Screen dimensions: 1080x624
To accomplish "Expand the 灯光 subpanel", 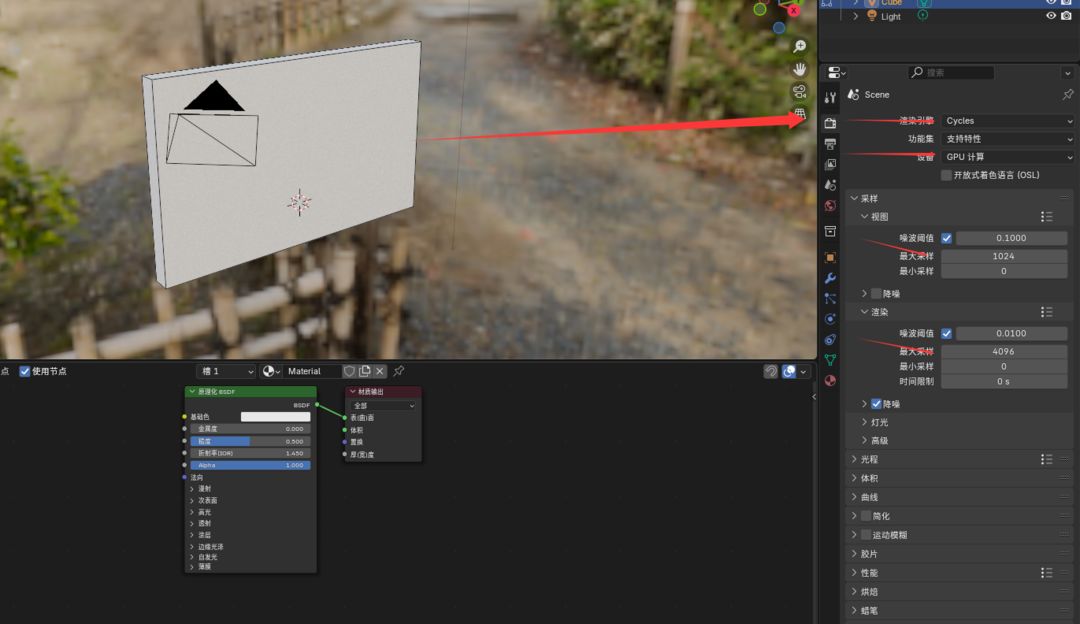I will tap(864, 422).
